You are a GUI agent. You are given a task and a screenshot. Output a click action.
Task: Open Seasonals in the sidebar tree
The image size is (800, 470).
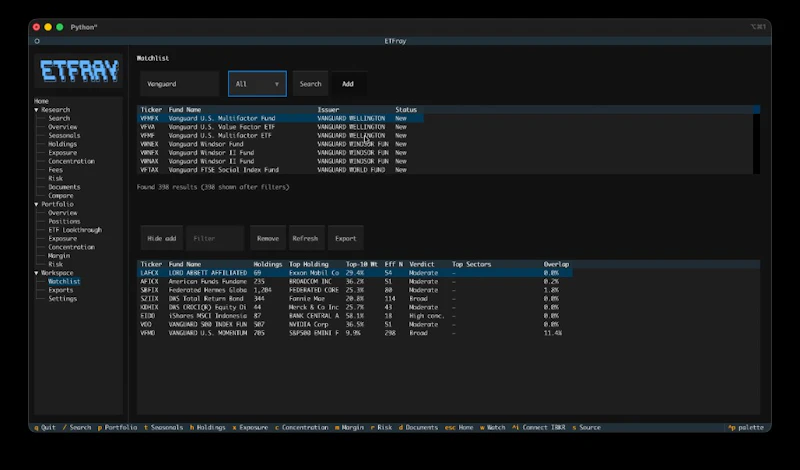click(x=64, y=136)
